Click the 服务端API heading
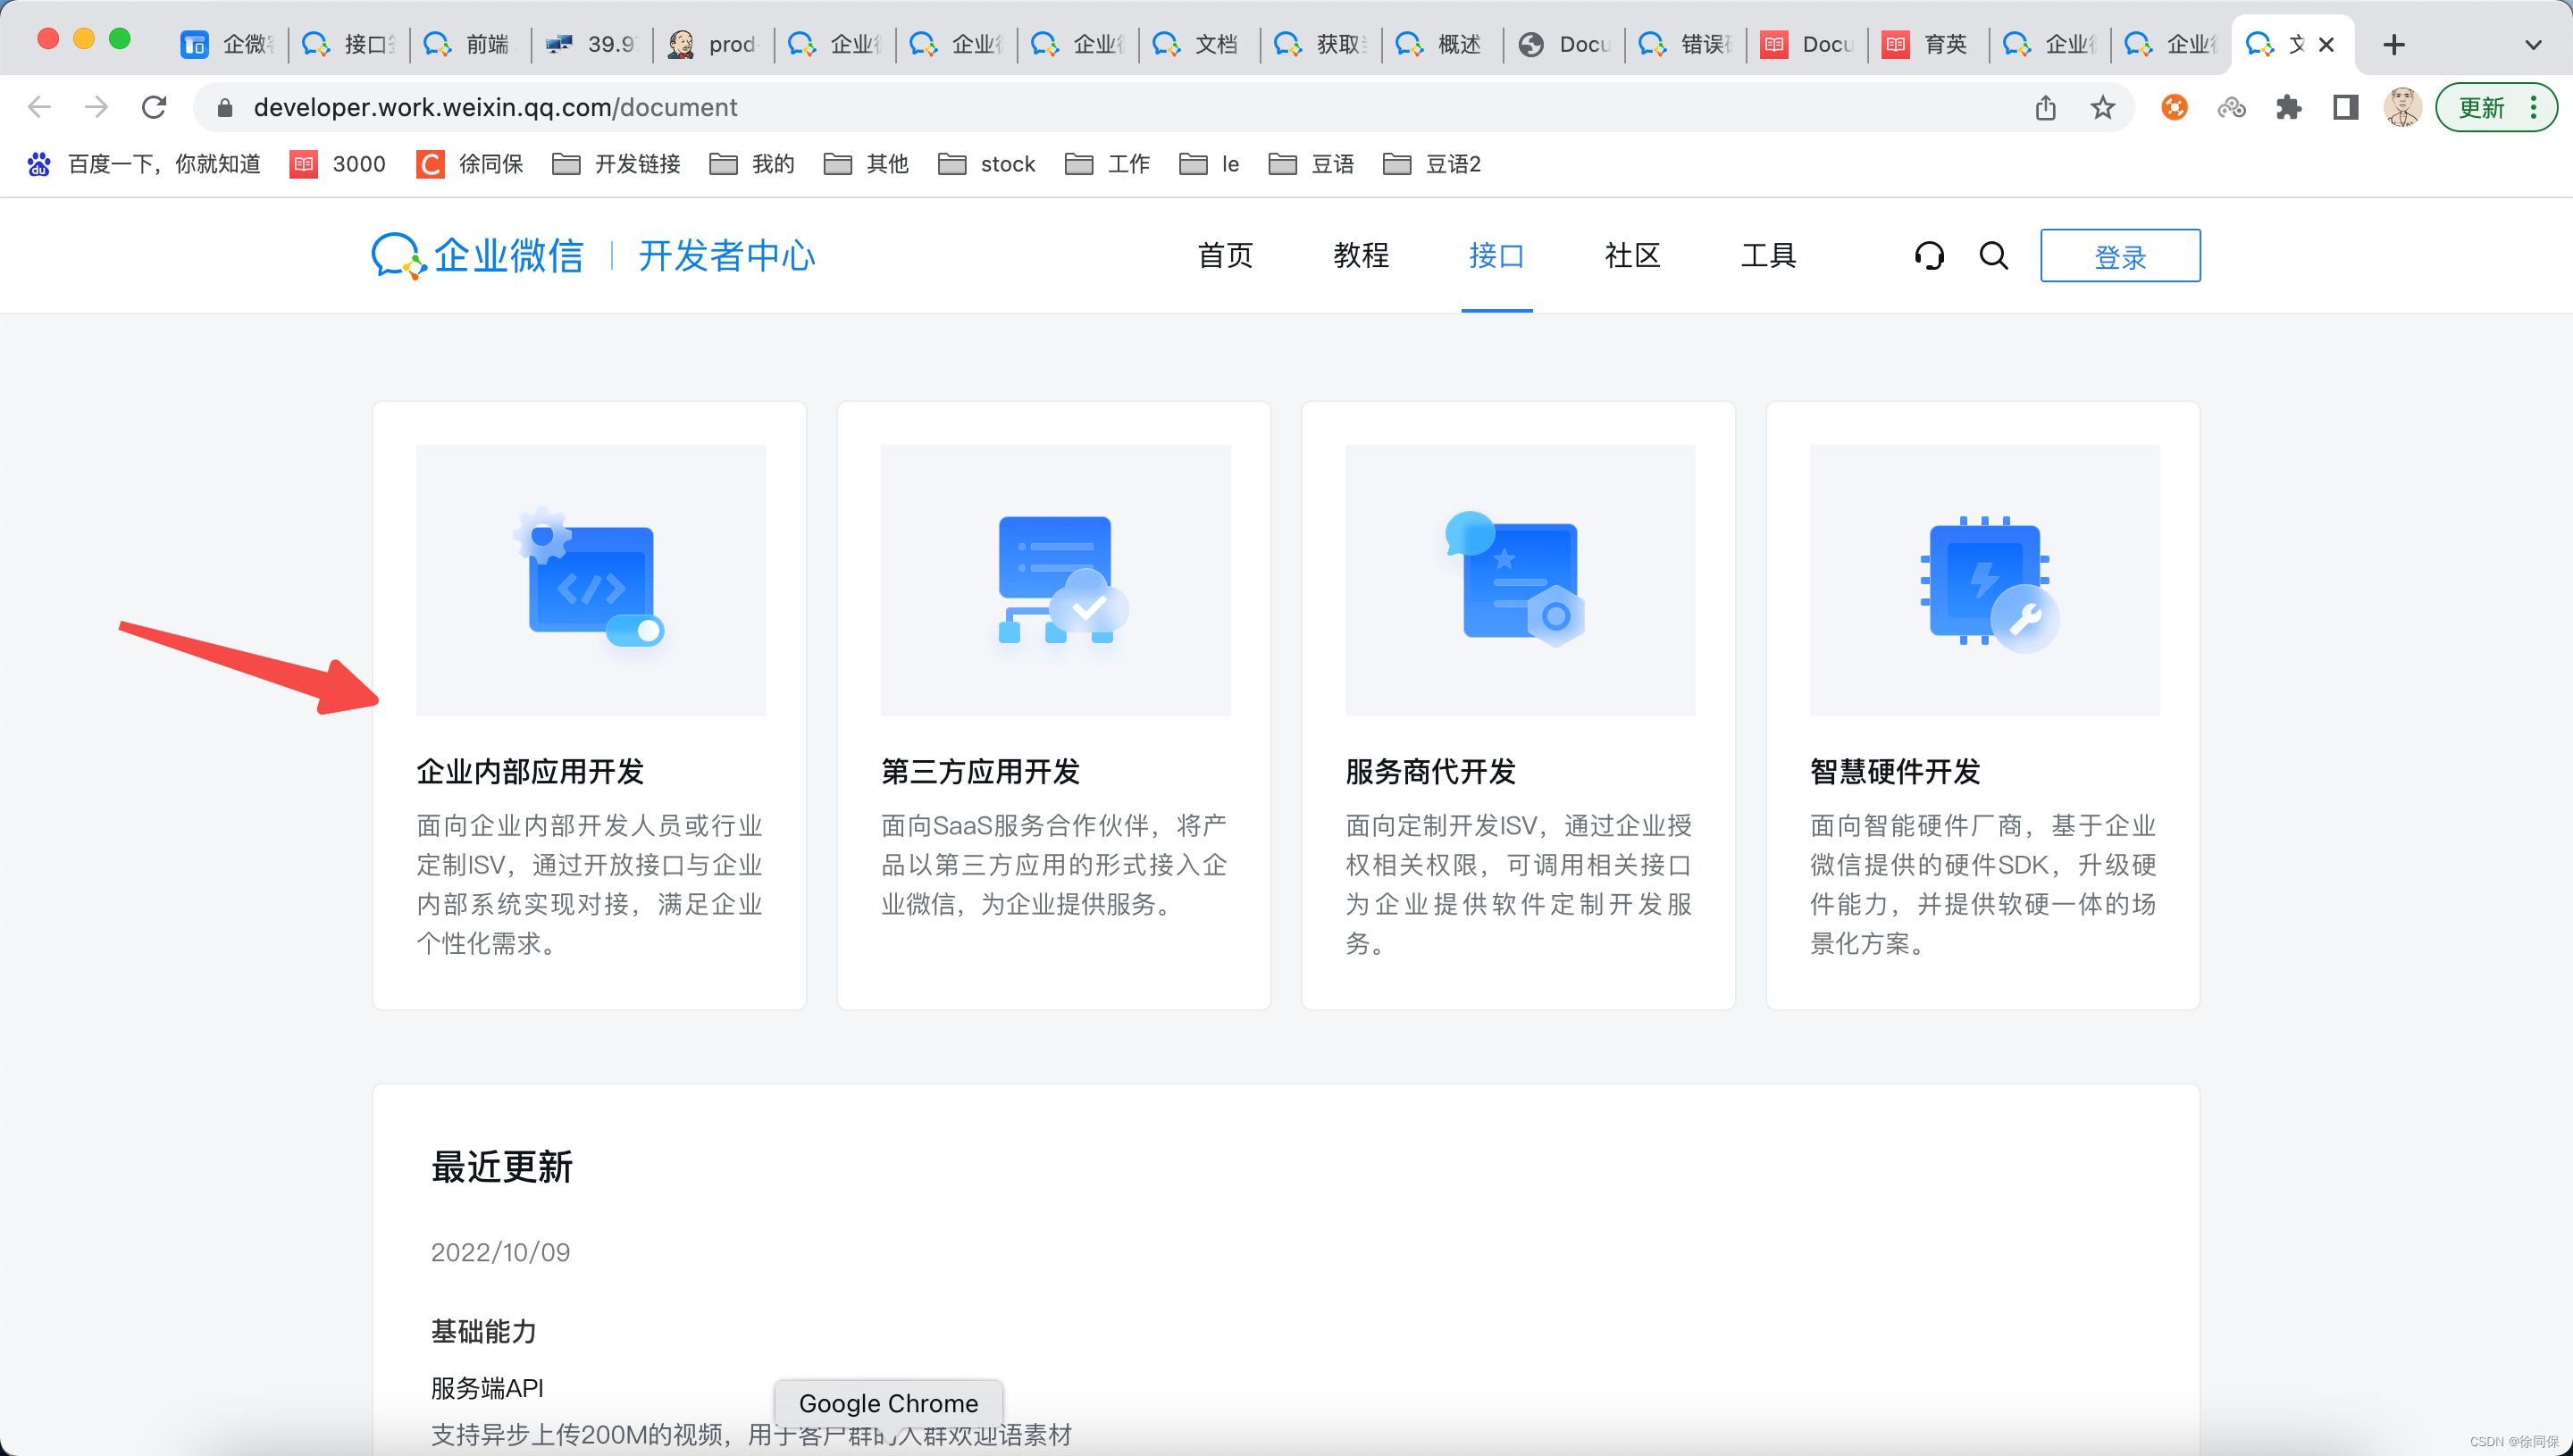 point(487,1388)
